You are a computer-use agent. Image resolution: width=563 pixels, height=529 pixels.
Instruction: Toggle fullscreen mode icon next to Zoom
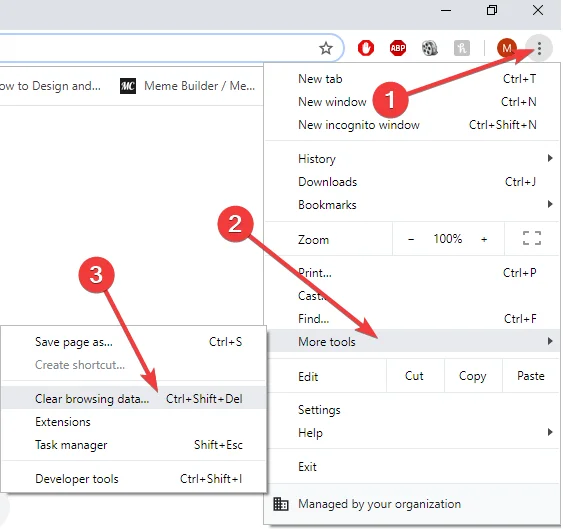point(532,238)
